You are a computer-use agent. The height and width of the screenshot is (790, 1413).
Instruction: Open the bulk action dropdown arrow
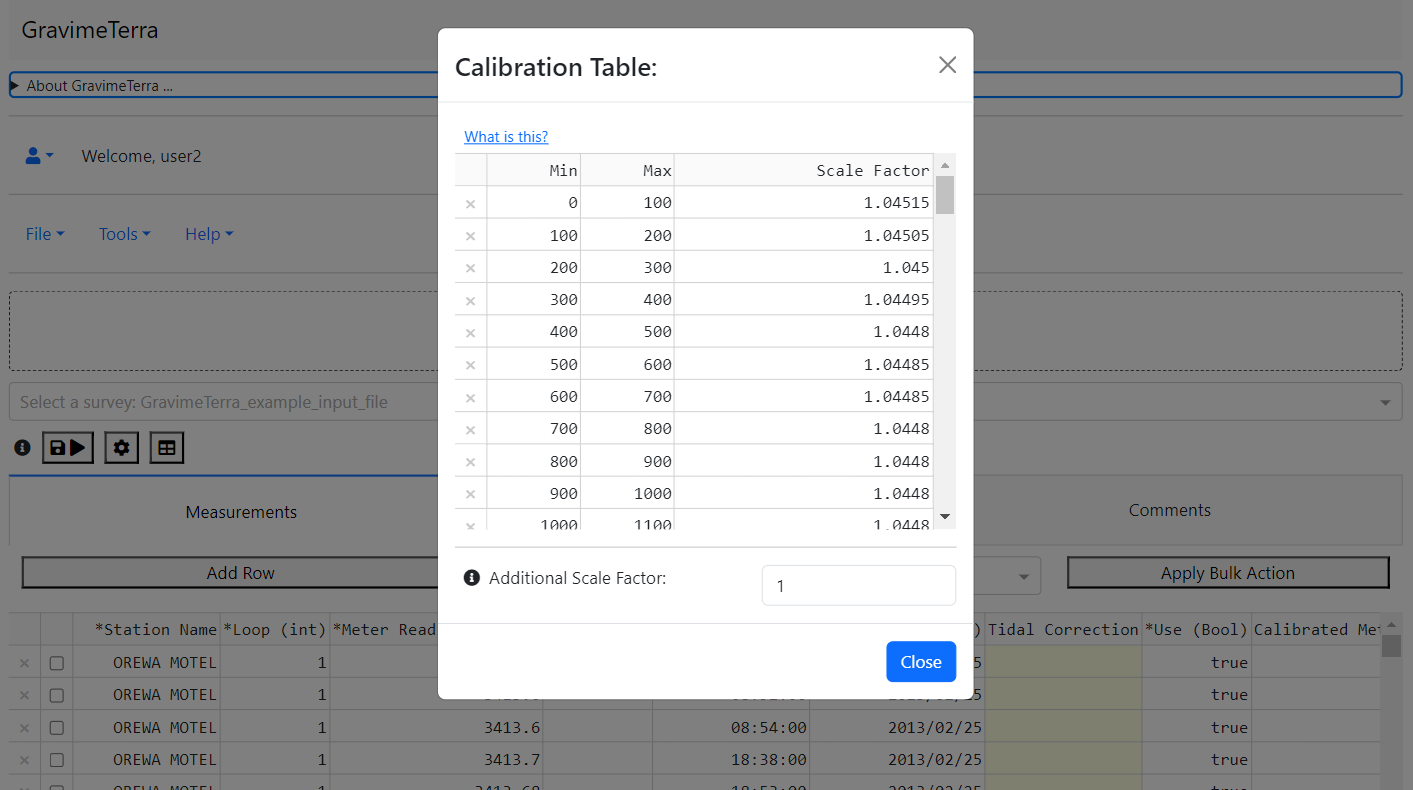pos(1024,577)
